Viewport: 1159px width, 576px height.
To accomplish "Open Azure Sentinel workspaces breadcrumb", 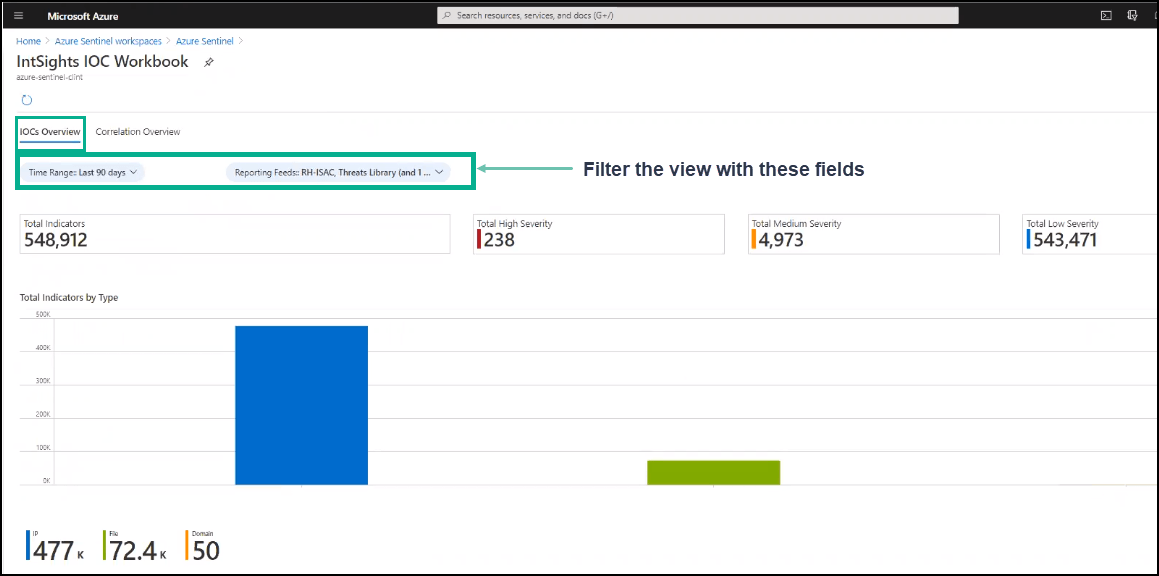I will point(108,41).
